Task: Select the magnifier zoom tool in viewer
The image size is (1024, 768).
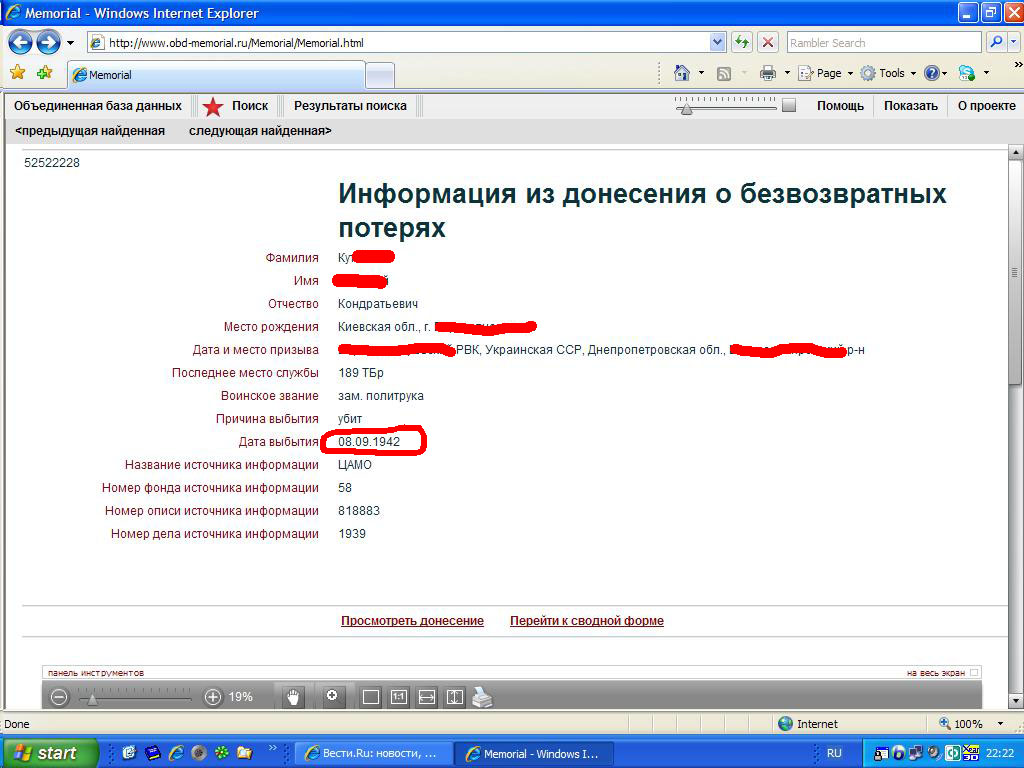Action: coord(332,696)
